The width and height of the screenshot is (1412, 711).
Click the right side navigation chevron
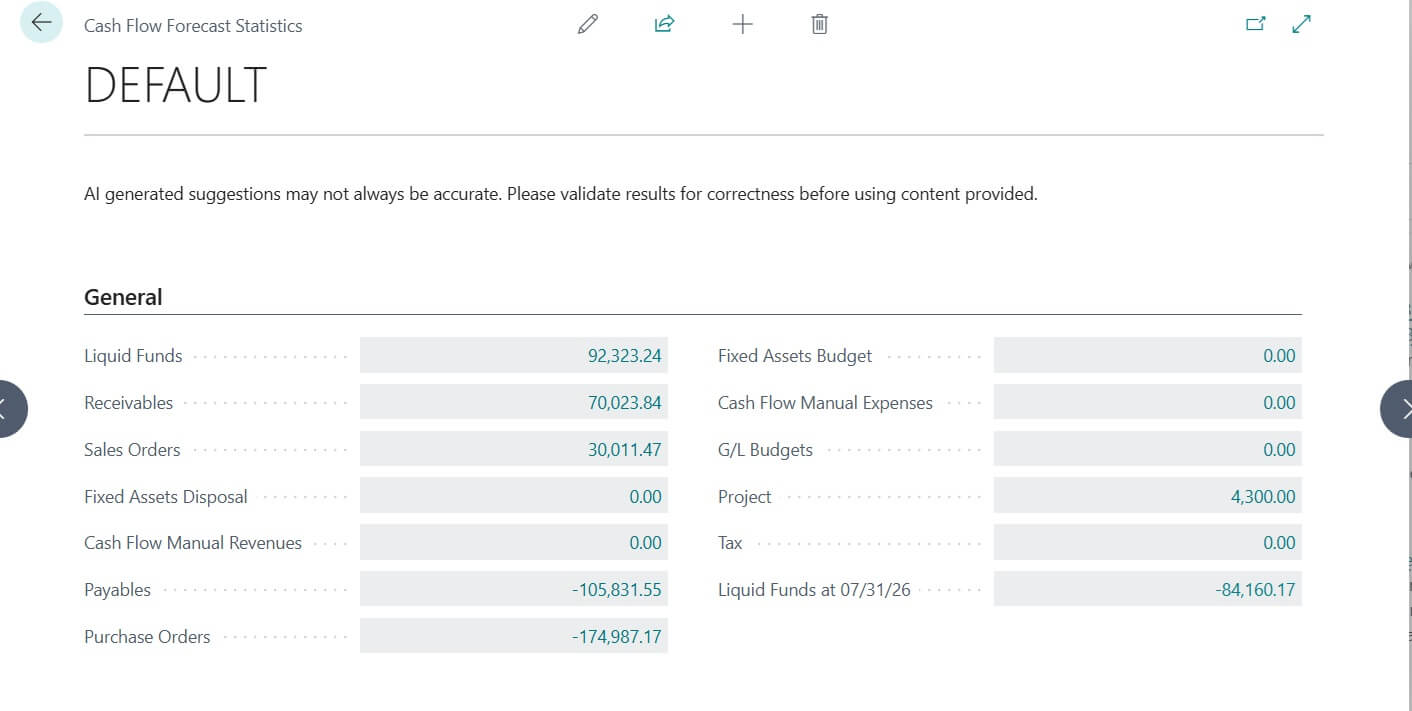[x=1402, y=409]
